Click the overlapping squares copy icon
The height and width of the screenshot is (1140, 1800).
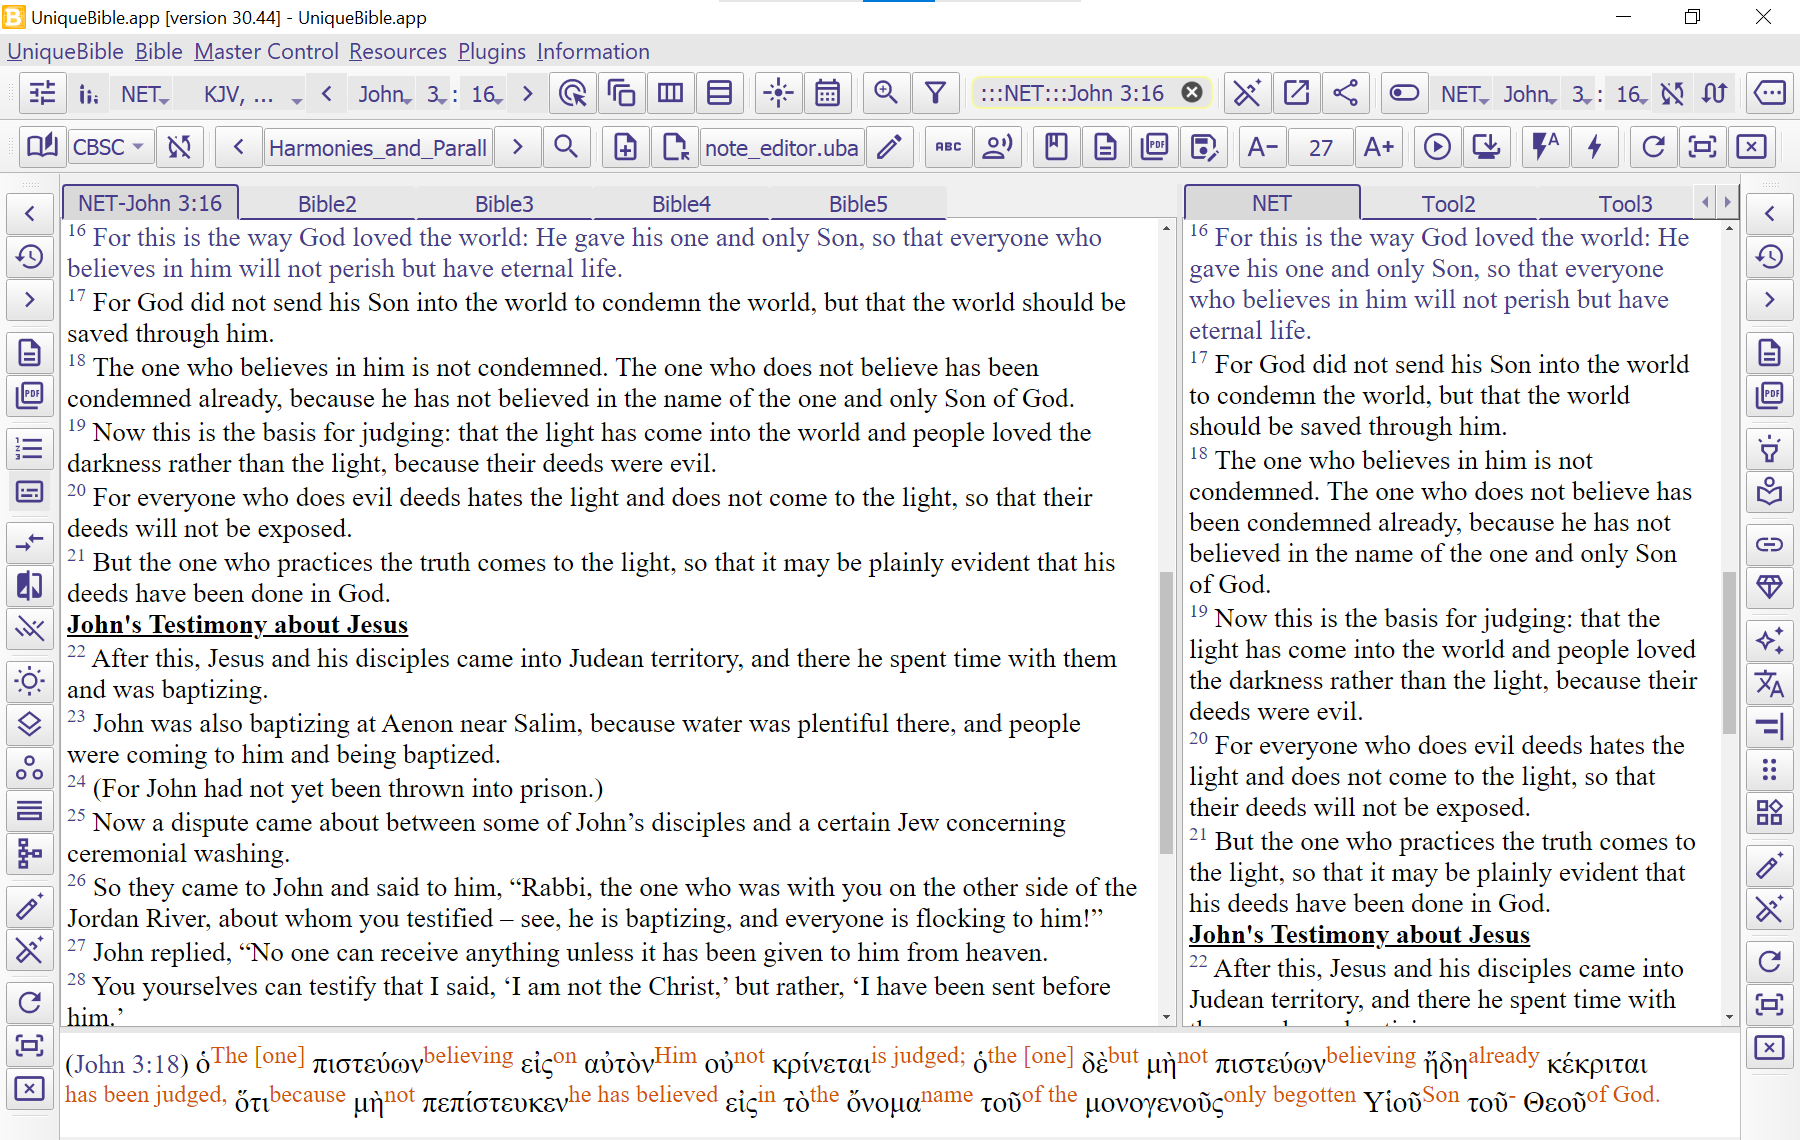(622, 94)
